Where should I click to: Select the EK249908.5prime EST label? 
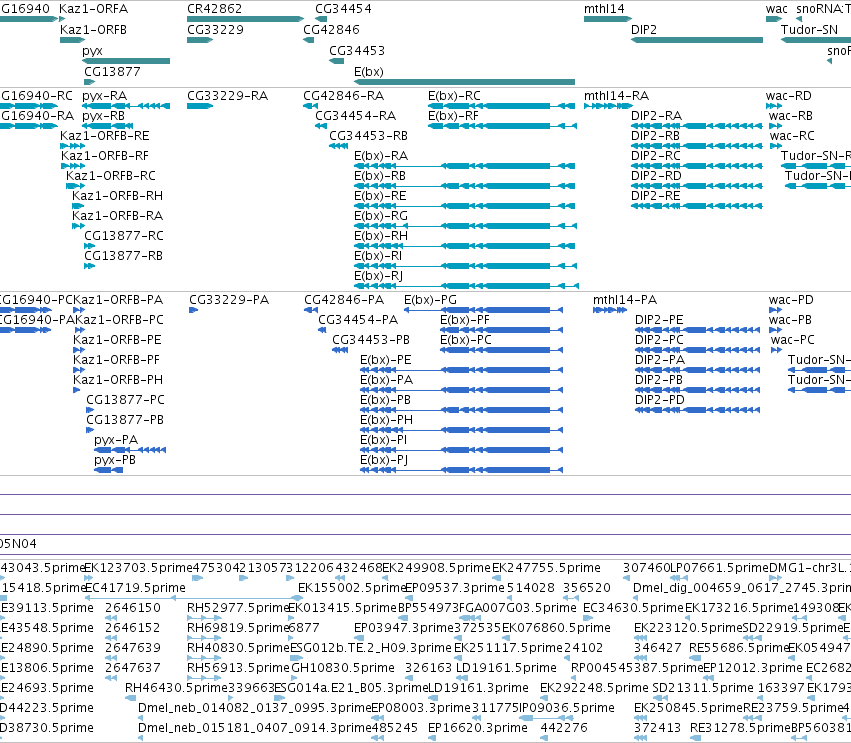coord(436,568)
